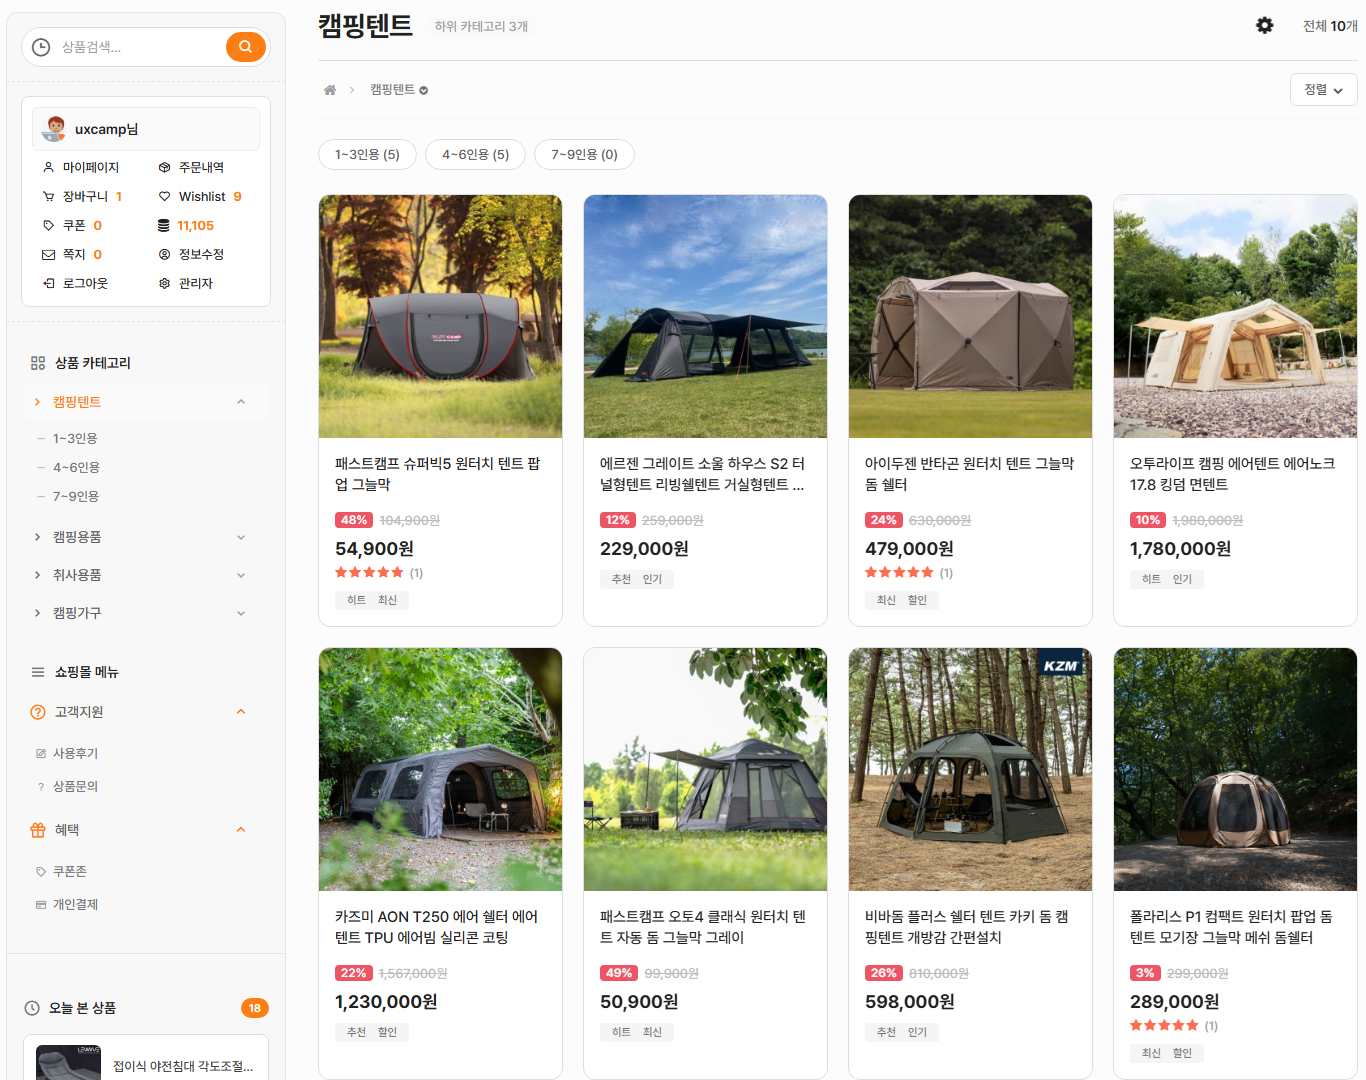The height and width of the screenshot is (1080, 1366).
Task: Open 마이페이지 from the user panel
Action: 90,168
